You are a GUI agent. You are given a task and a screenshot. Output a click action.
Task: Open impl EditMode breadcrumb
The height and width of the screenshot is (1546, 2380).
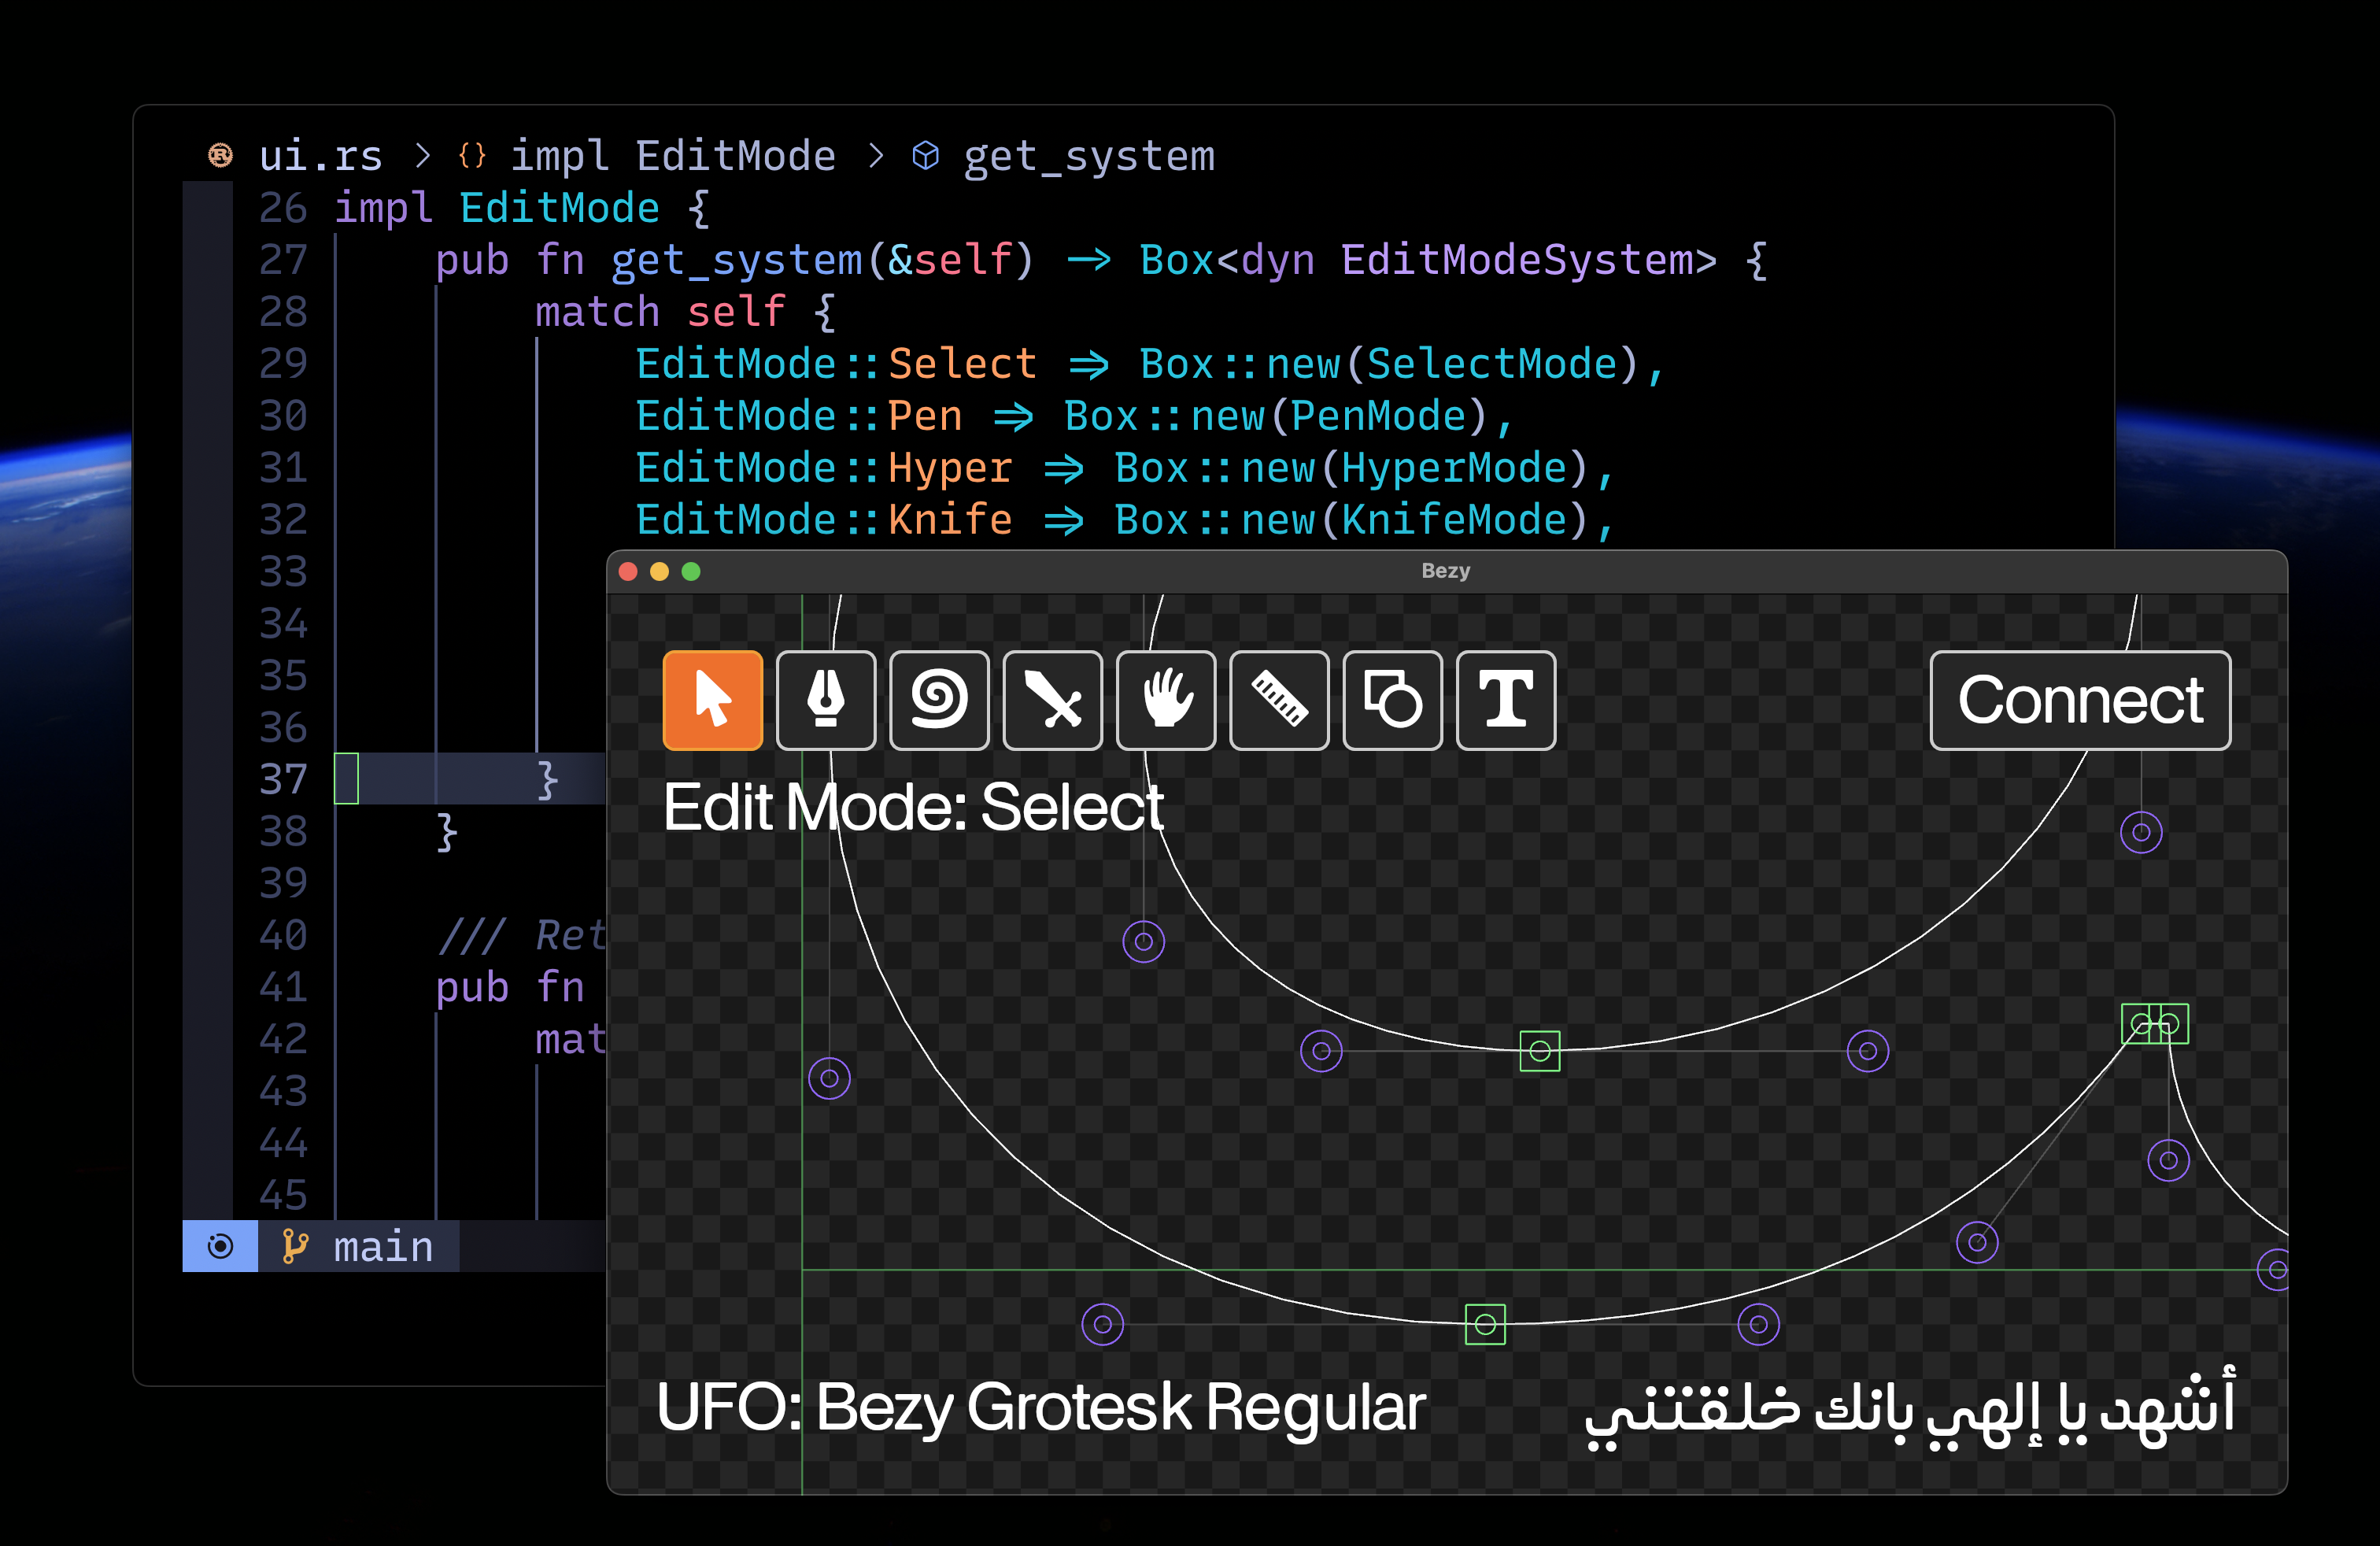click(x=673, y=157)
